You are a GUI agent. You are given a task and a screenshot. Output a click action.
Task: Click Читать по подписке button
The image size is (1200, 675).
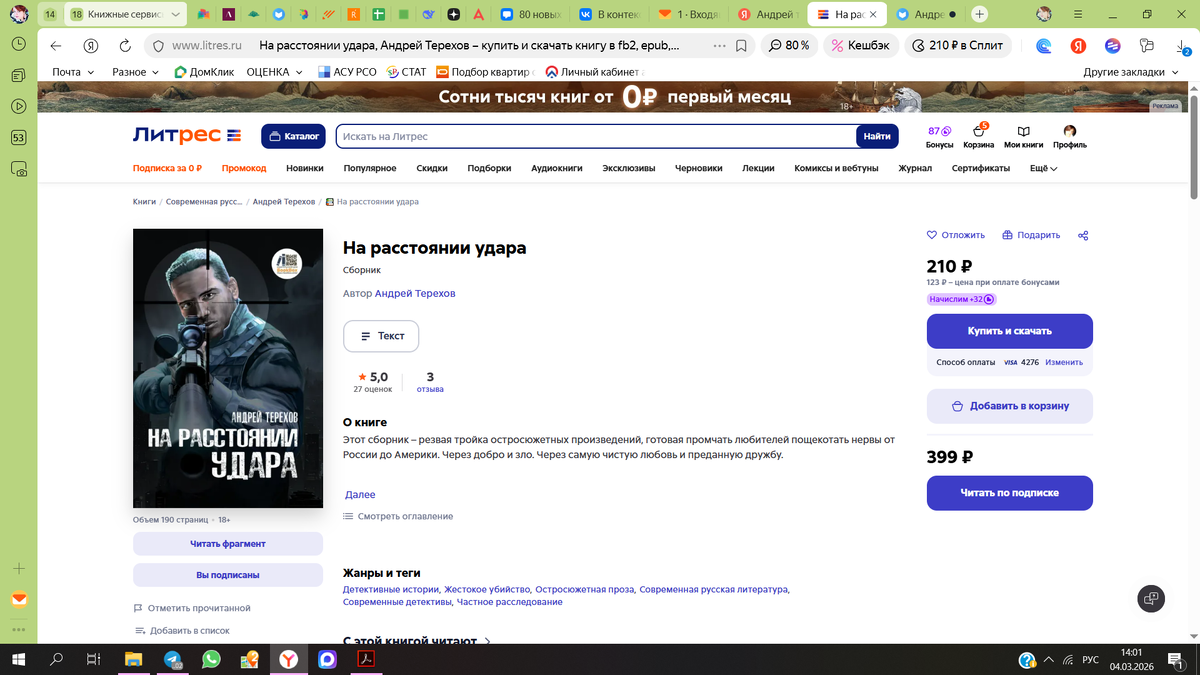pos(1009,493)
